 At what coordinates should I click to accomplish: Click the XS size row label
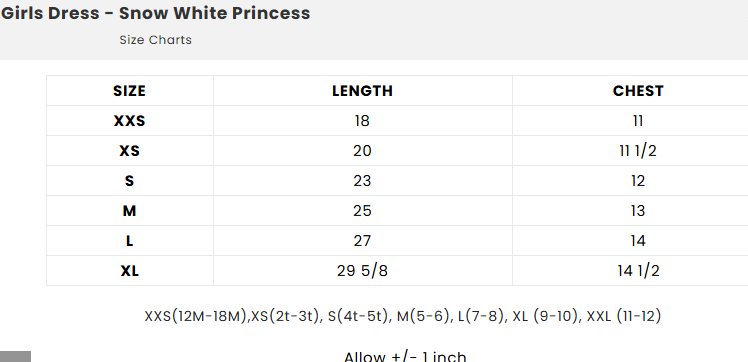pos(129,151)
